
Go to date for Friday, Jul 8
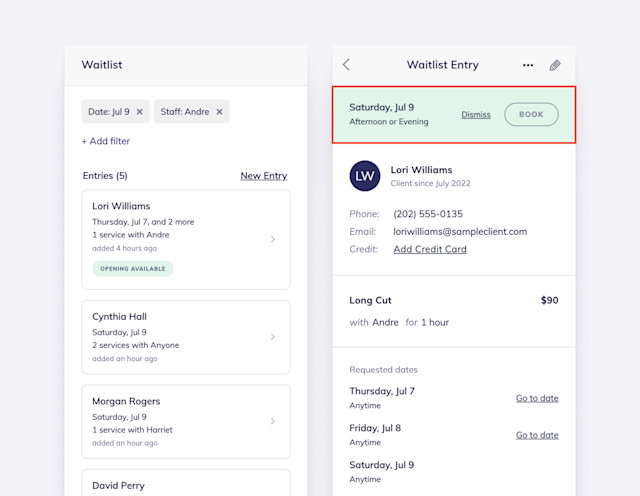[537, 435]
